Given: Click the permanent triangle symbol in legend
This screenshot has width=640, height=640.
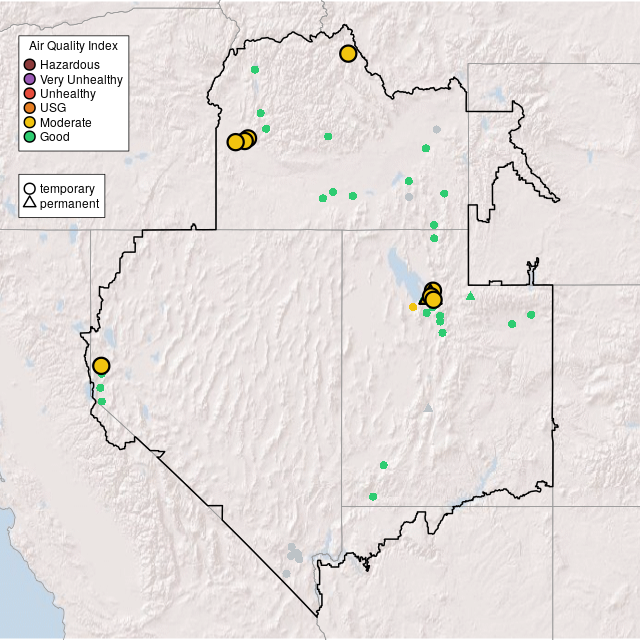Looking at the screenshot, I should [30, 203].
